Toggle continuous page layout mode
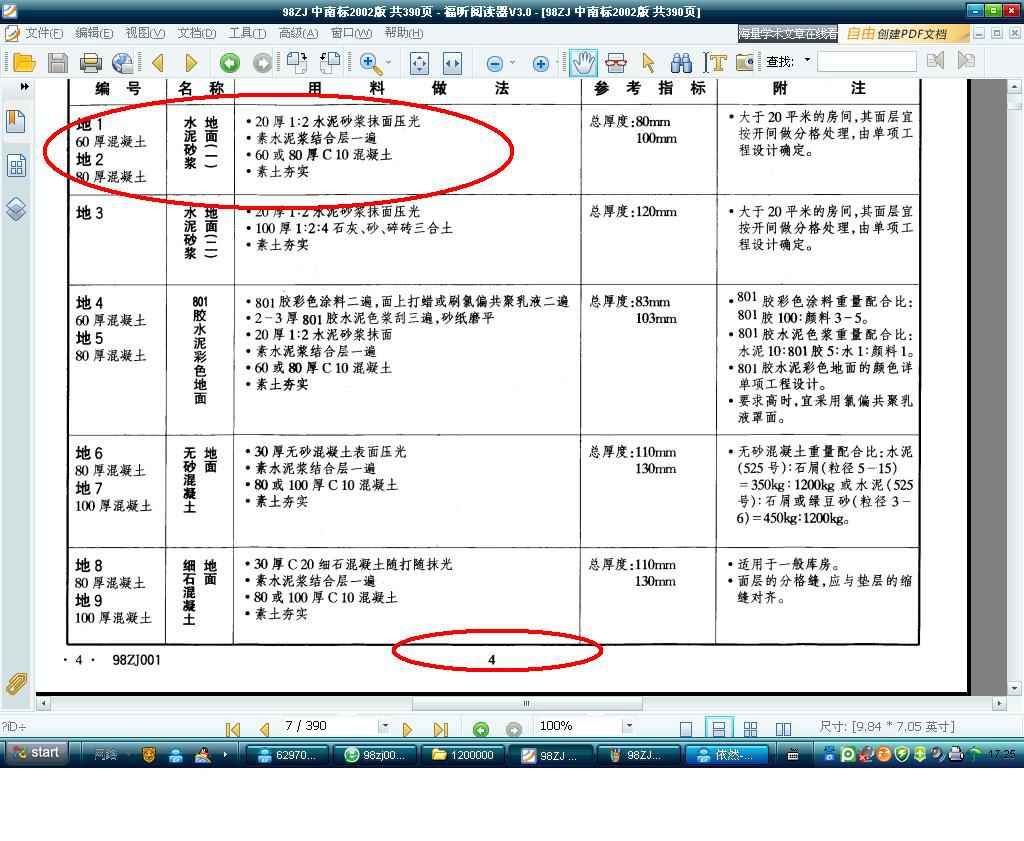1024x841 pixels. [x=717, y=728]
